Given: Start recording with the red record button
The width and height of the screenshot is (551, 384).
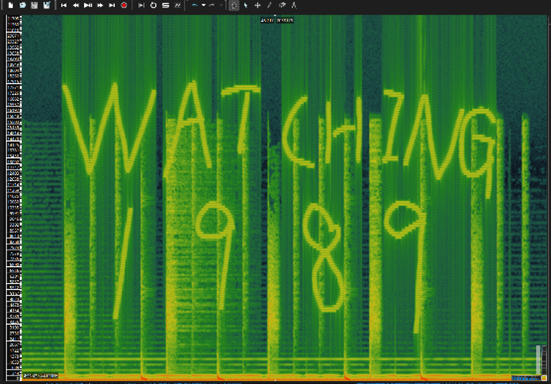Looking at the screenshot, I should 124,5.
